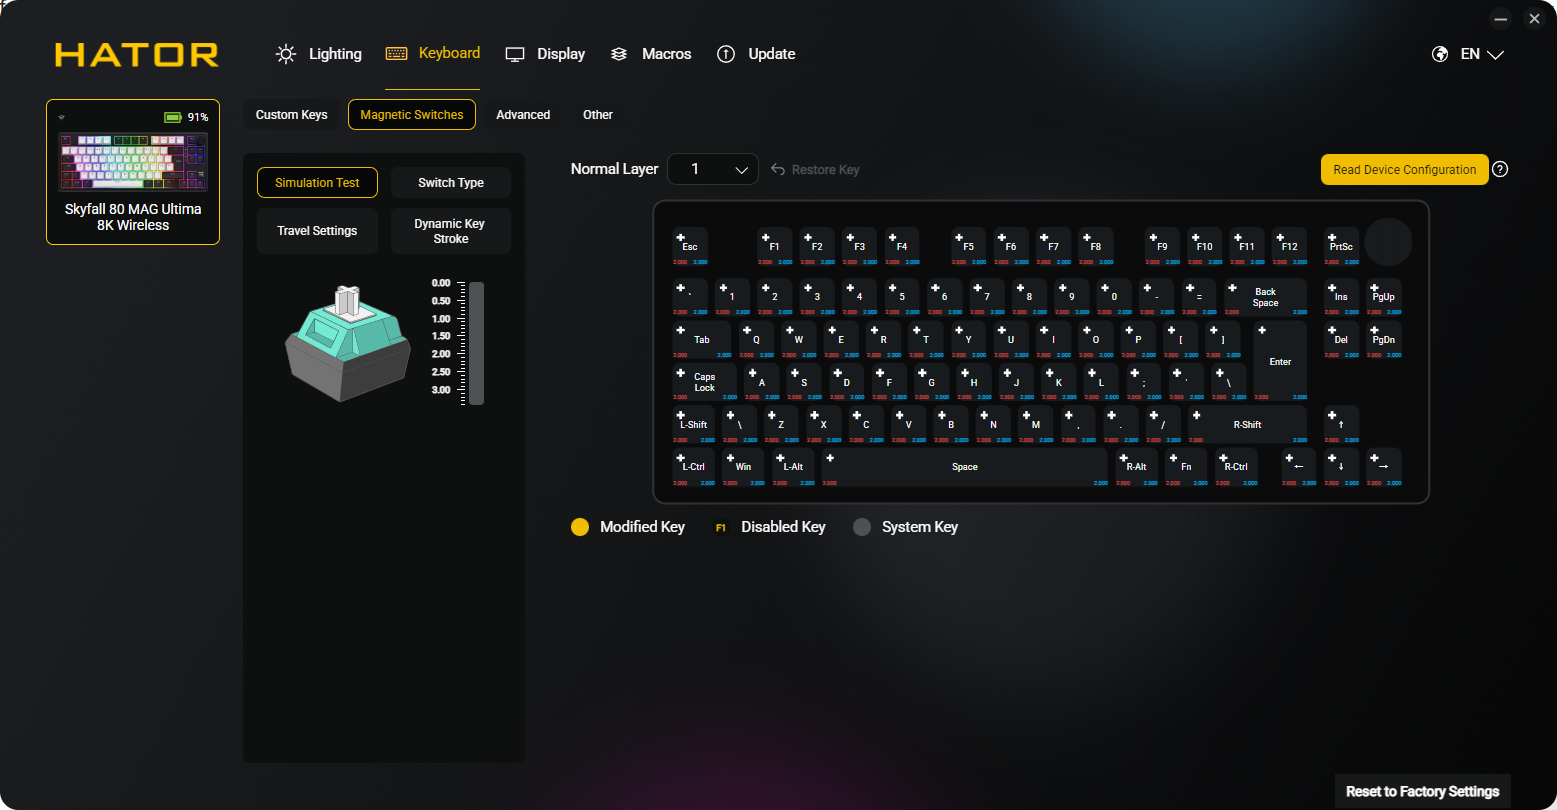This screenshot has width=1557, height=810.
Task: Open the Update tab
Action: click(756, 54)
